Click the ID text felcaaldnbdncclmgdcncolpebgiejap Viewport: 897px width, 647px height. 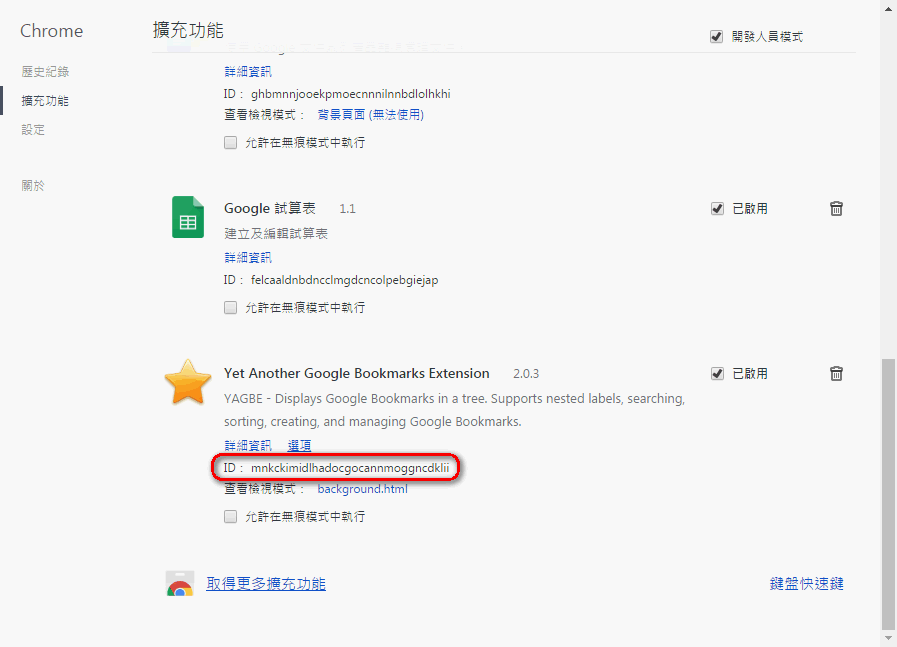point(345,280)
